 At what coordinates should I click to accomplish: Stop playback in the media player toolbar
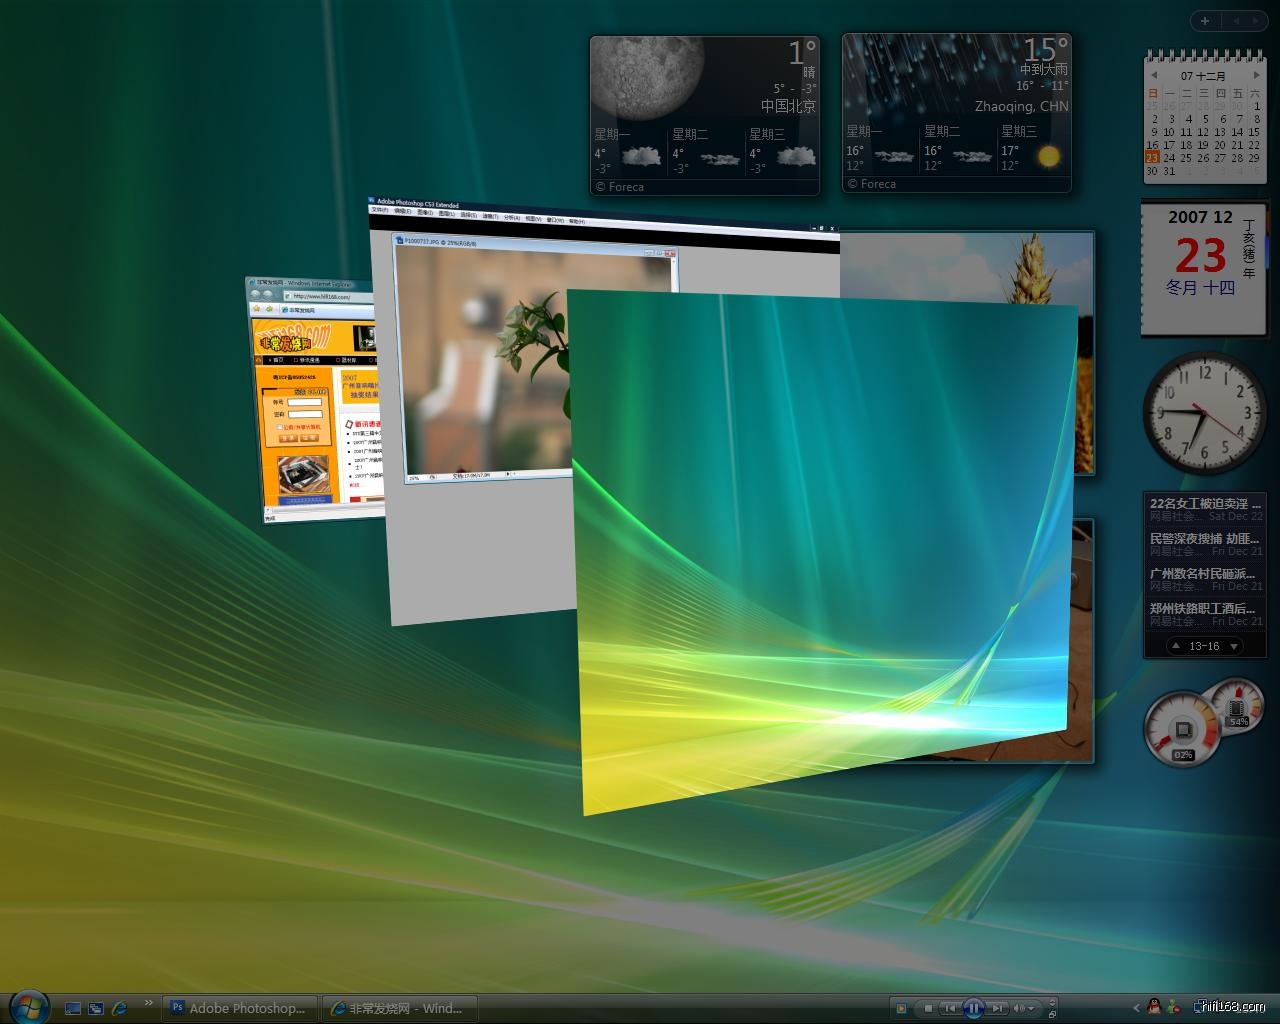coord(928,1008)
